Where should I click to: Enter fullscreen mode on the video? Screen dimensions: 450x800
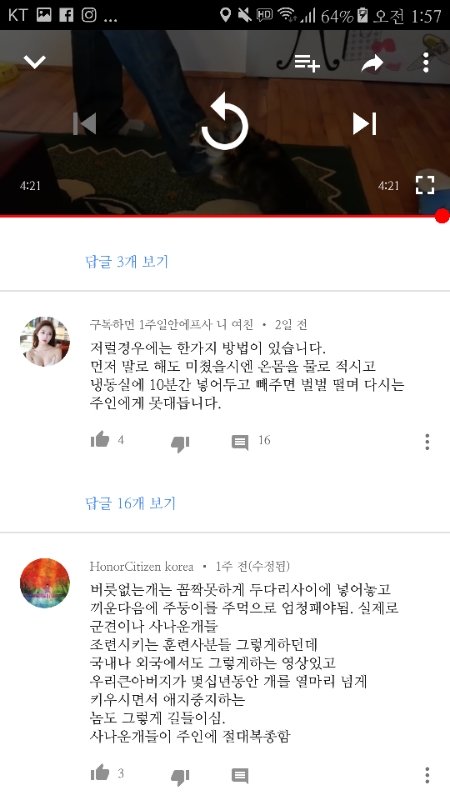[424, 185]
